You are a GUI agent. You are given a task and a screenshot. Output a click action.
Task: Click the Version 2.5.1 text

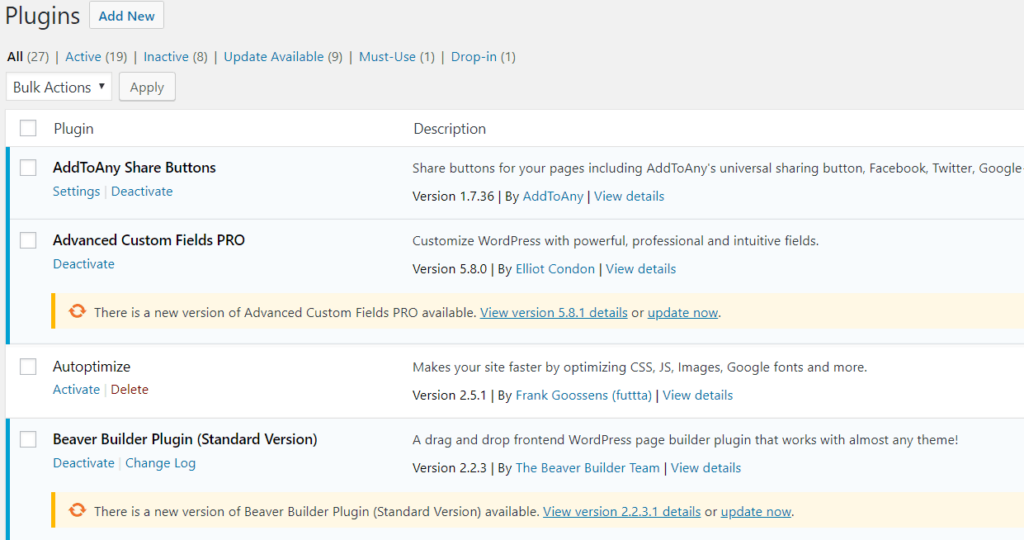click(x=449, y=395)
